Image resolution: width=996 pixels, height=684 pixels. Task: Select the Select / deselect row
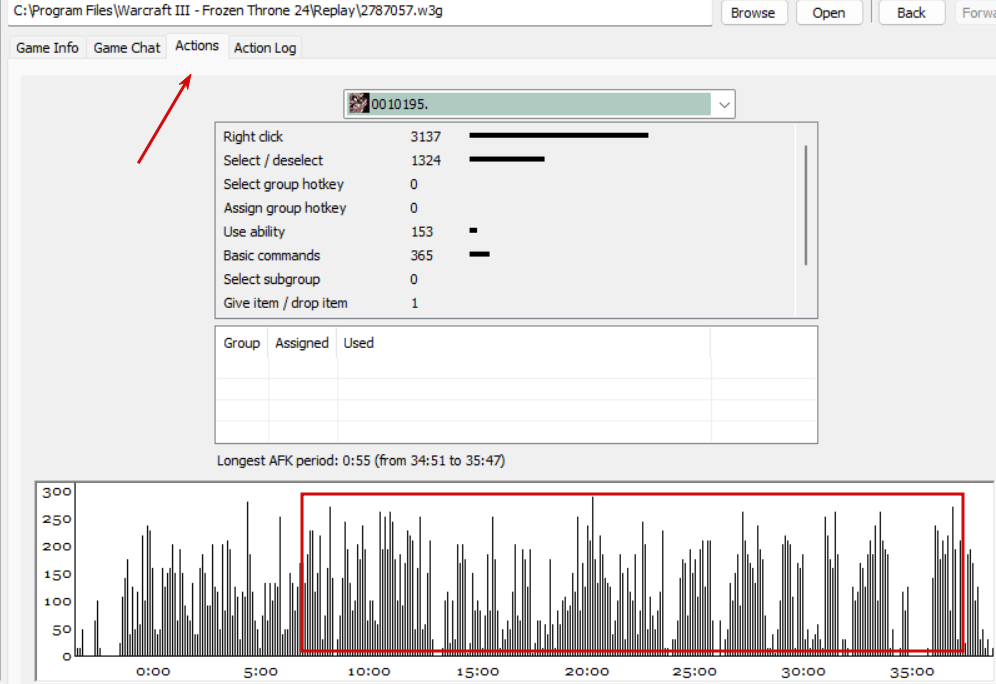coord(505,160)
